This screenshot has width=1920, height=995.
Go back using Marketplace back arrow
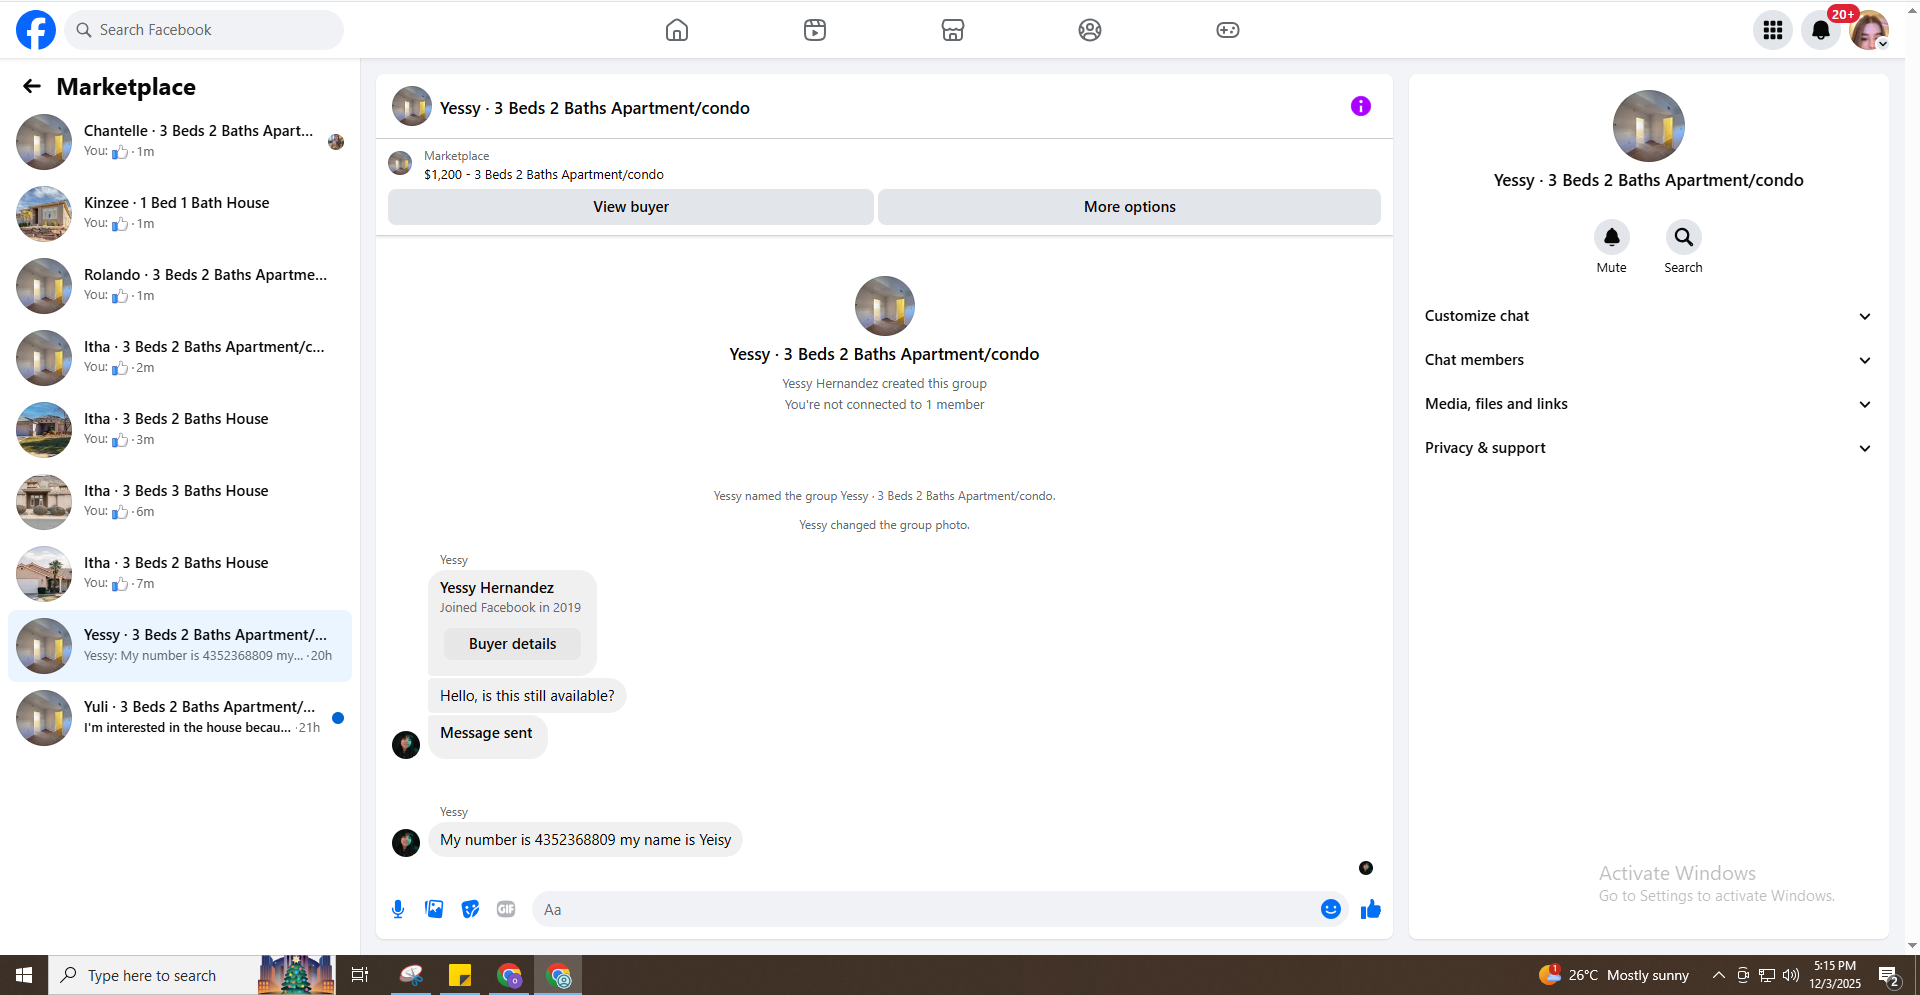(x=32, y=87)
